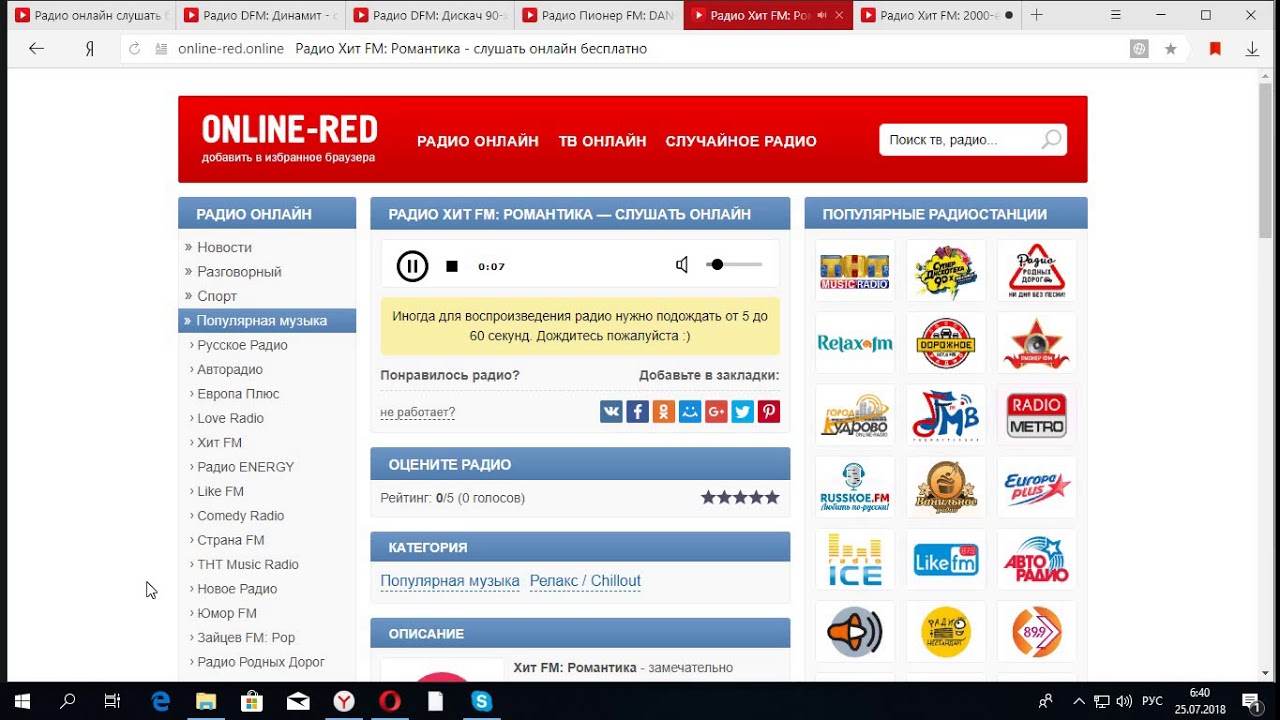Open Vanilnoe radio station logo
The width and height of the screenshot is (1280, 720).
point(946,487)
